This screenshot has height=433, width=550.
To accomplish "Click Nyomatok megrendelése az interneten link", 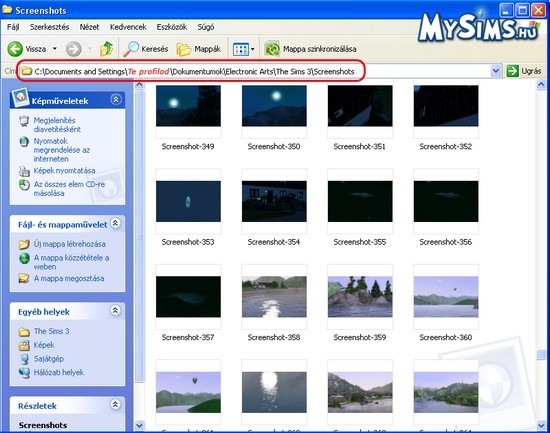I will pyautogui.click(x=62, y=150).
